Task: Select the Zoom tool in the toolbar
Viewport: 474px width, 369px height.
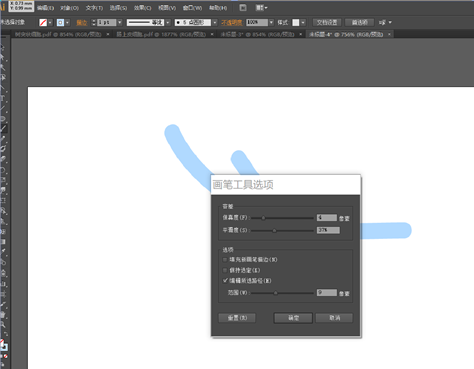Action: pos(3,324)
